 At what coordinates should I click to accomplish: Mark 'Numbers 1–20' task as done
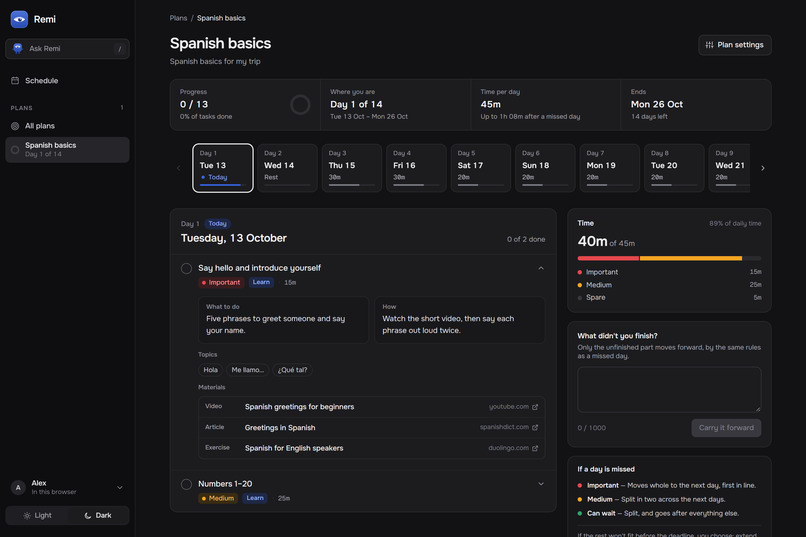click(x=186, y=484)
